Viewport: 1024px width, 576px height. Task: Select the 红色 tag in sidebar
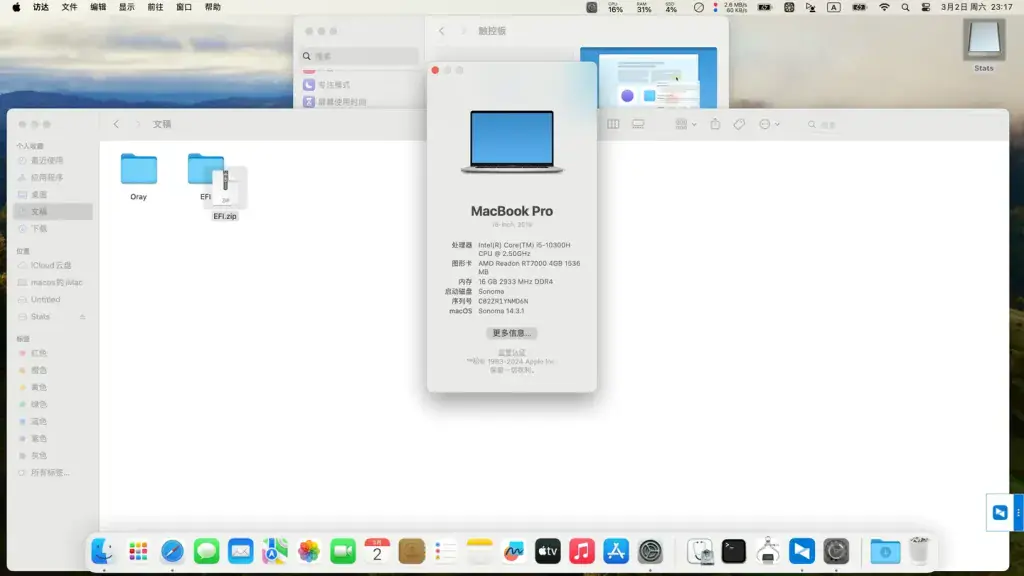pos(53,353)
